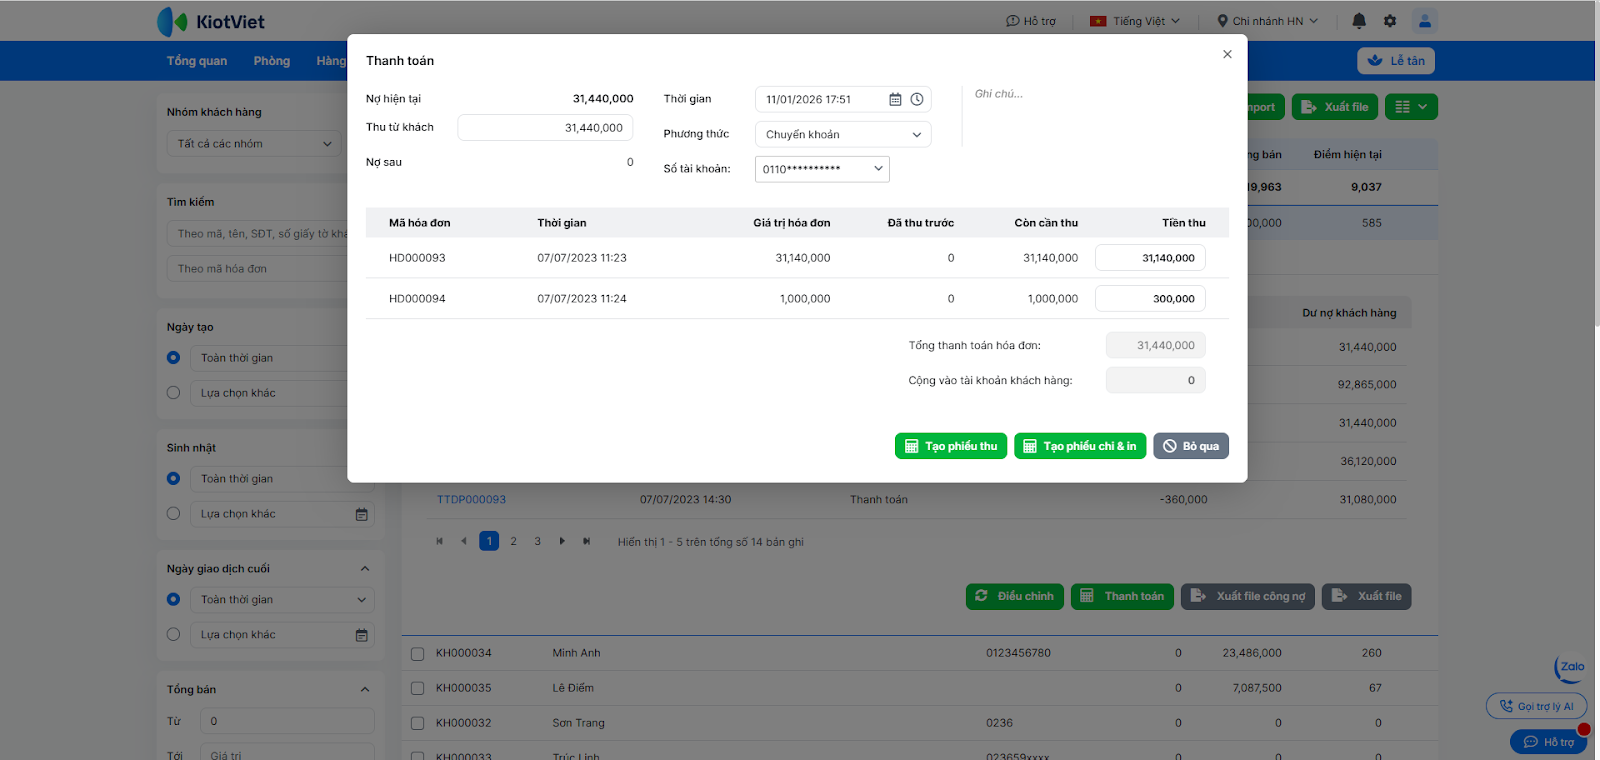The height and width of the screenshot is (760, 1600).
Task: Open settings gear icon in header
Action: tap(1390, 21)
